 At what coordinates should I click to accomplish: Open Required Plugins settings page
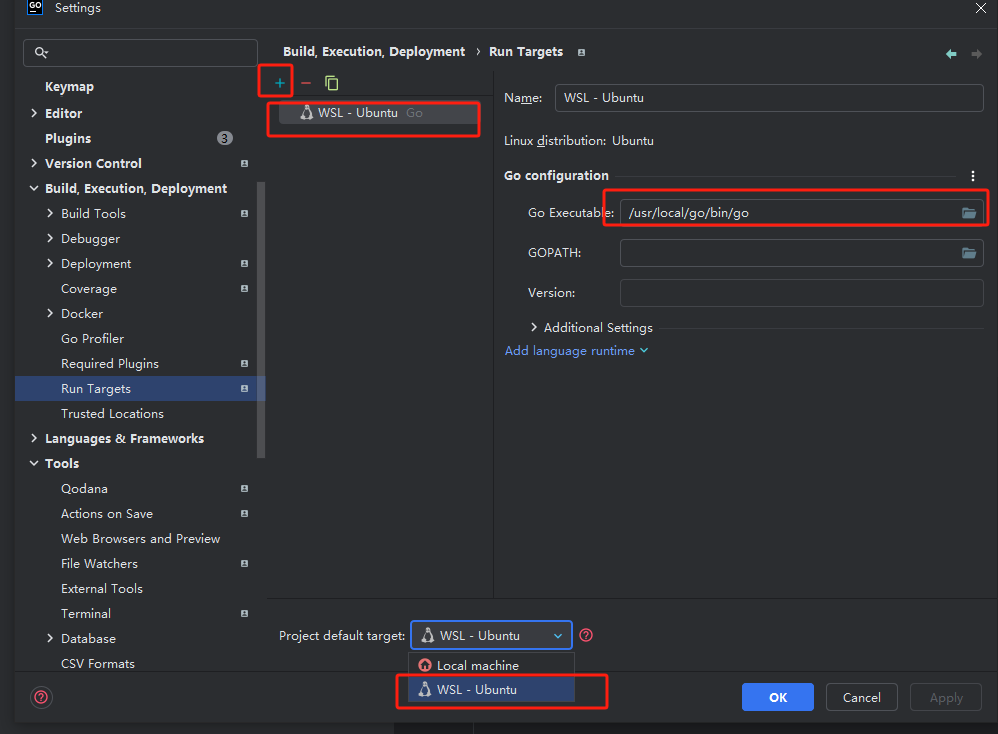pyautogui.click(x=110, y=363)
